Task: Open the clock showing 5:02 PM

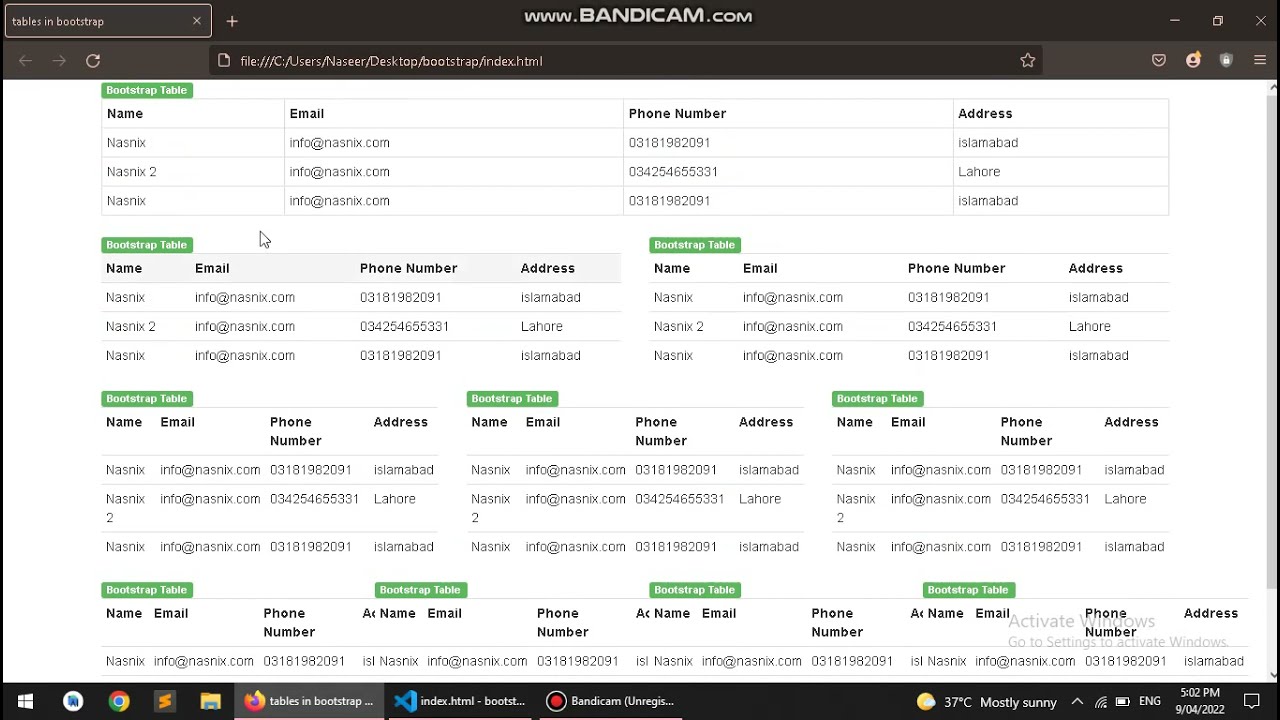Action: (x=1200, y=701)
